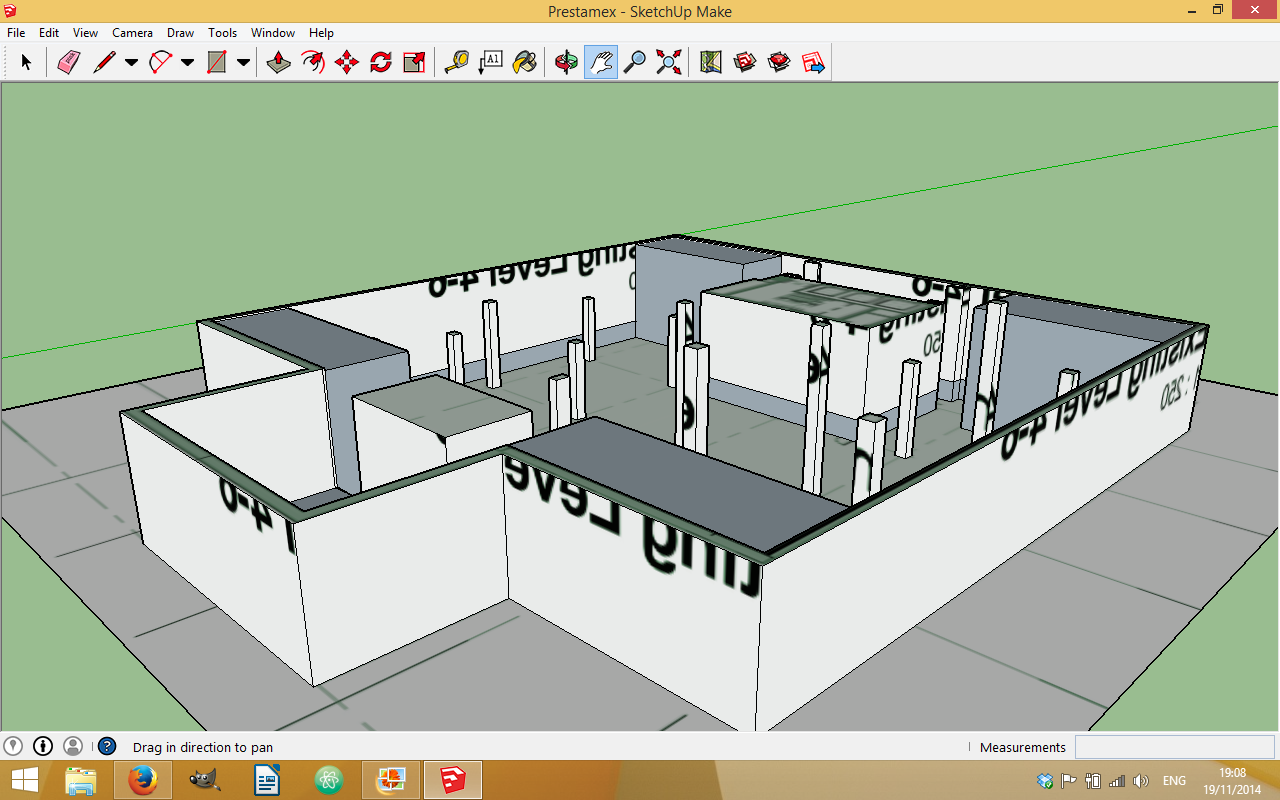Select the Eraser tool

click(x=68, y=63)
